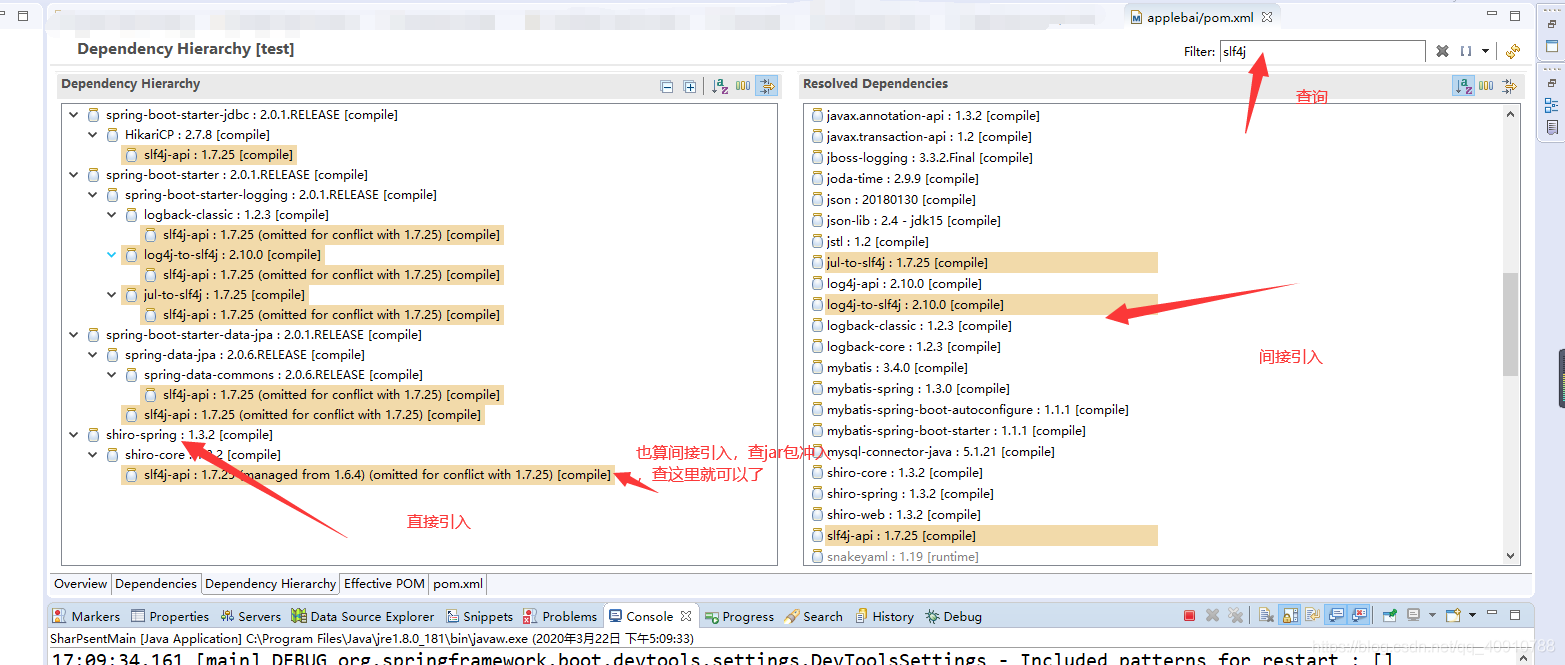Toggle show groupId in Dependency Hierarchy panel
This screenshot has width=1565, height=665.
coord(743,87)
